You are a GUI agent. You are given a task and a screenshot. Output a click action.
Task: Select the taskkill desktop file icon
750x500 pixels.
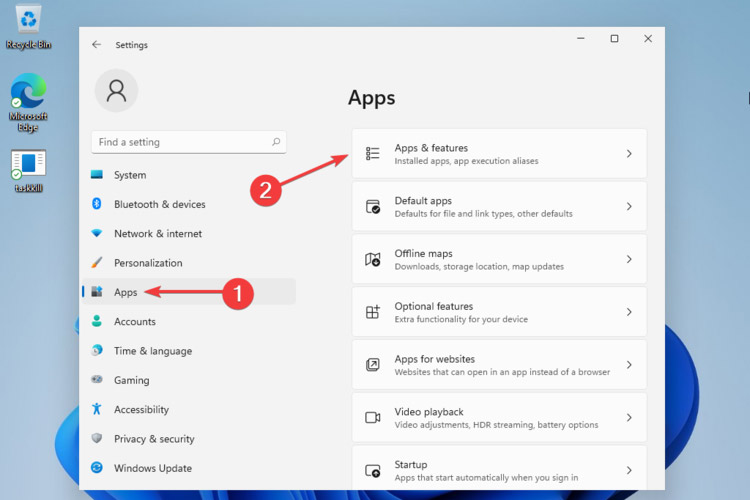click(x=28, y=171)
